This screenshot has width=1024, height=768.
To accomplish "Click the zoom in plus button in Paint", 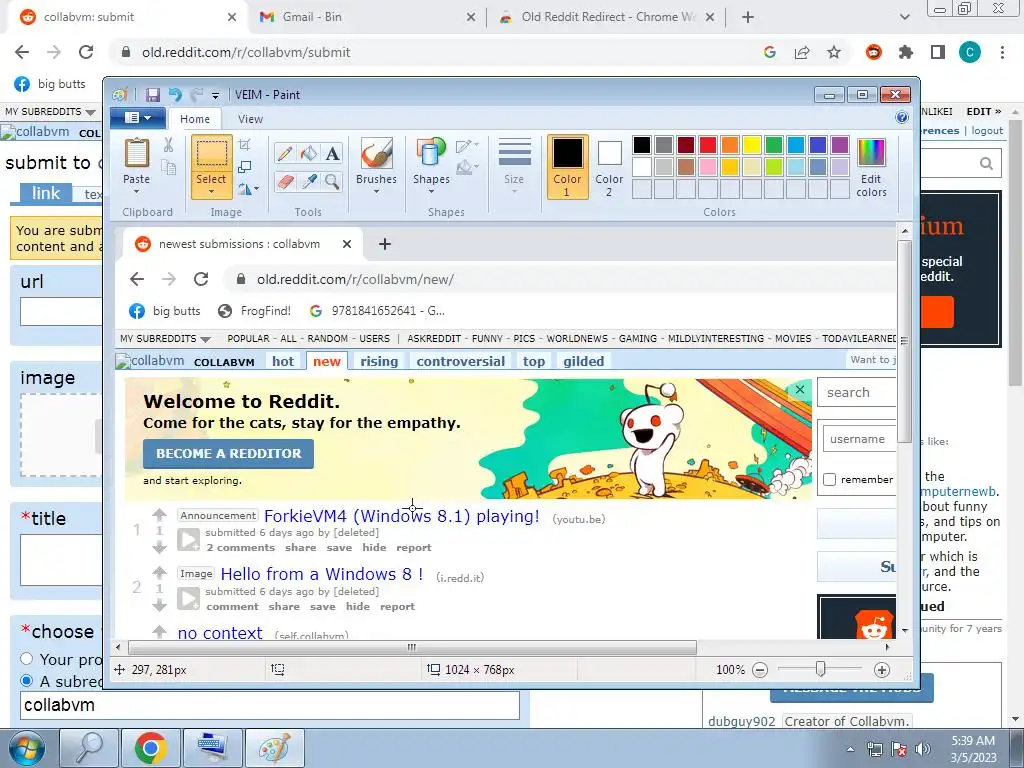I will coord(882,669).
